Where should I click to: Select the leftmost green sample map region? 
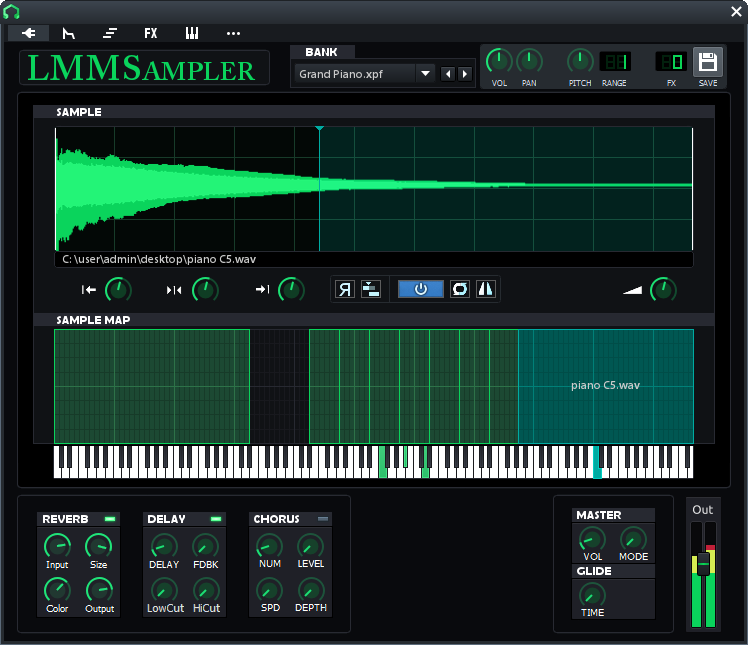tap(152, 386)
